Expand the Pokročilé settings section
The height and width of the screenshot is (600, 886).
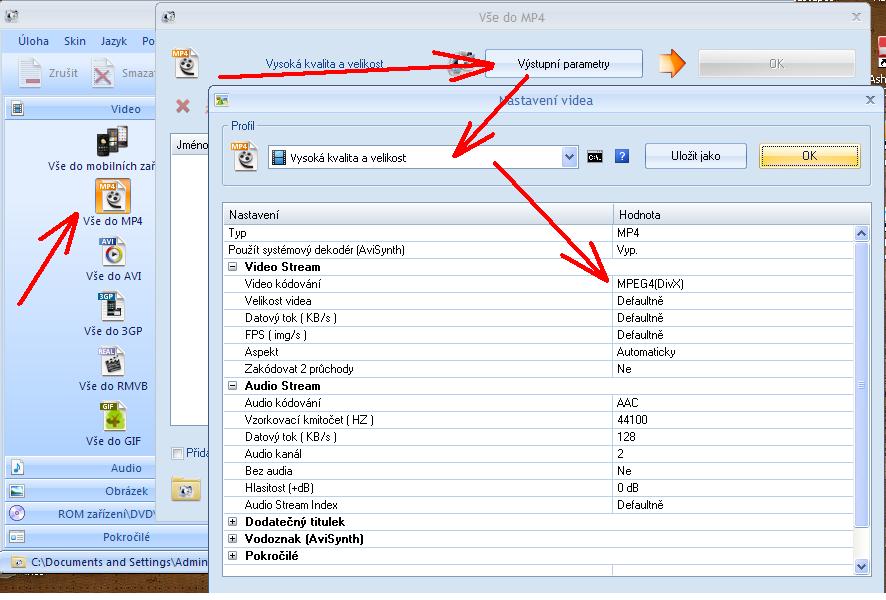click(233, 556)
